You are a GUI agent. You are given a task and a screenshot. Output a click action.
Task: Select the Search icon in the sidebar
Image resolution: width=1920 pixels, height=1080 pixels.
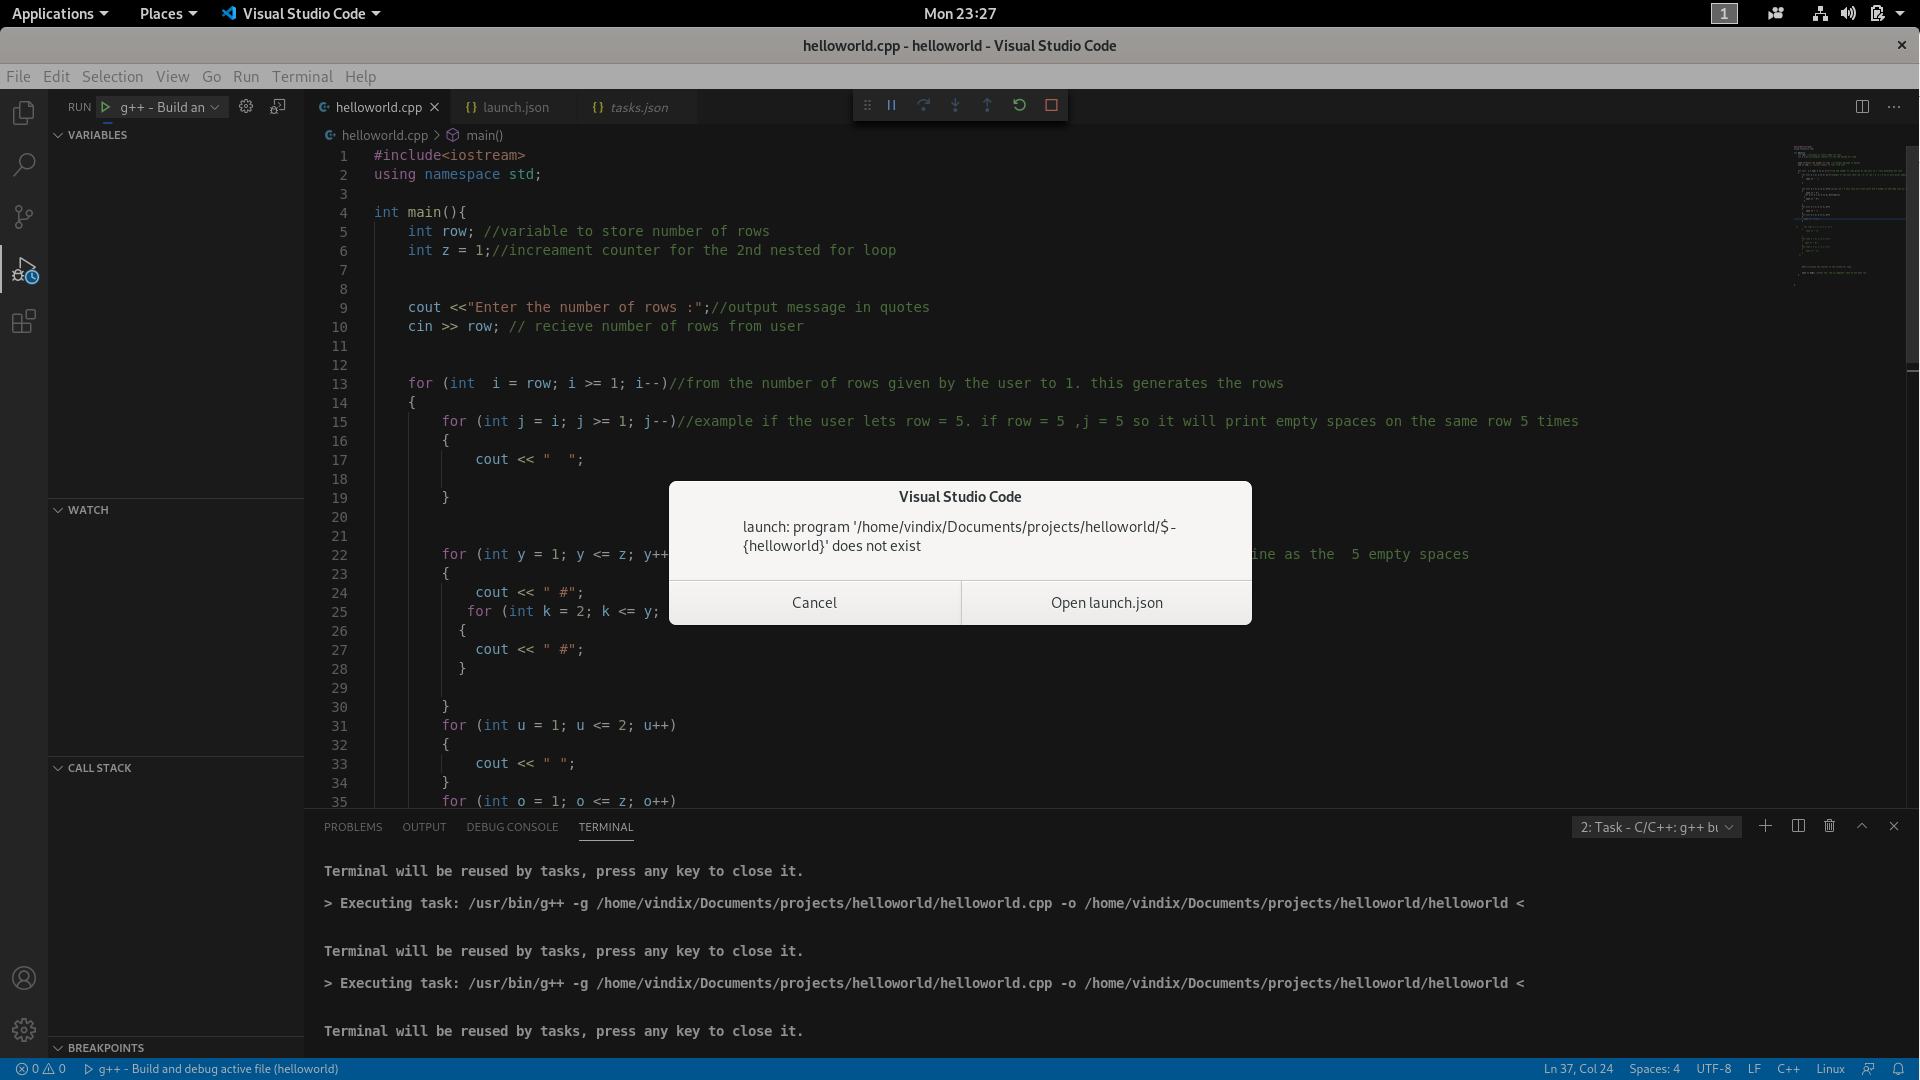pos(23,164)
